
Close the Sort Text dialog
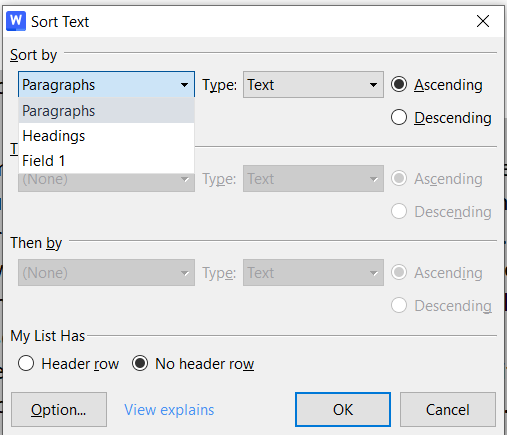pyautogui.click(x=483, y=21)
